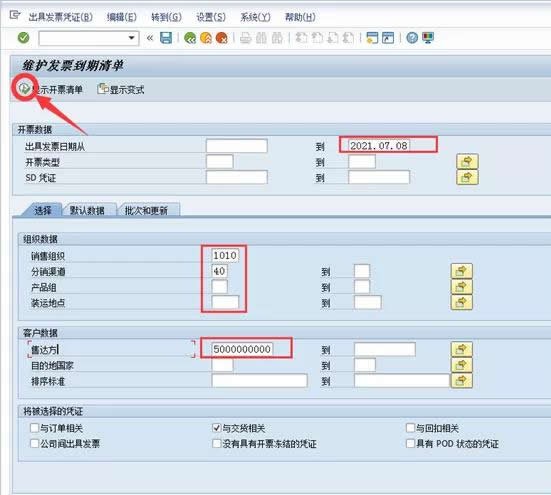Click the 售达方 input field
The image size is (551, 495).
[242, 349]
